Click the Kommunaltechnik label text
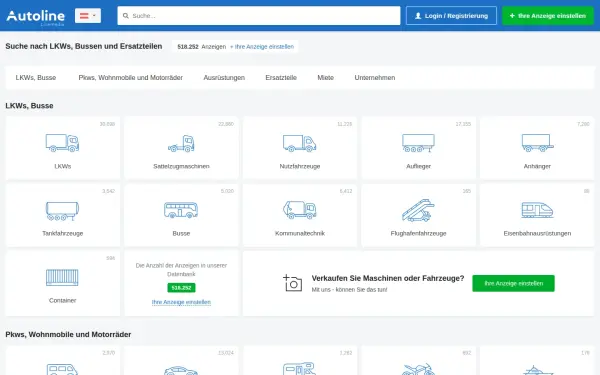The image size is (600, 375). pyautogui.click(x=300, y=233)
